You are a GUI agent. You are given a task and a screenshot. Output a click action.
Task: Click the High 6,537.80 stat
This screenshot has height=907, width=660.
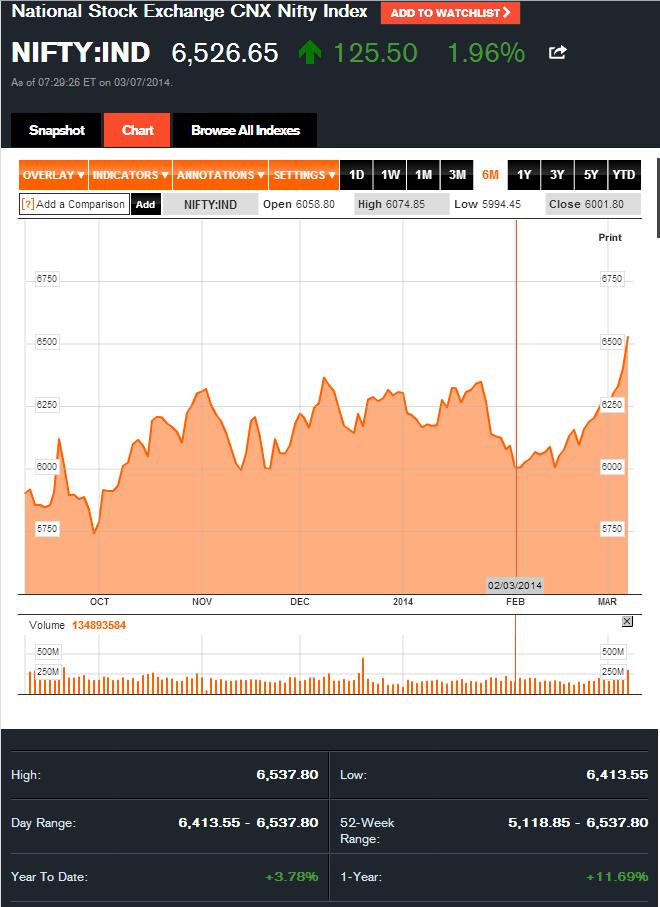coord(287,775)
